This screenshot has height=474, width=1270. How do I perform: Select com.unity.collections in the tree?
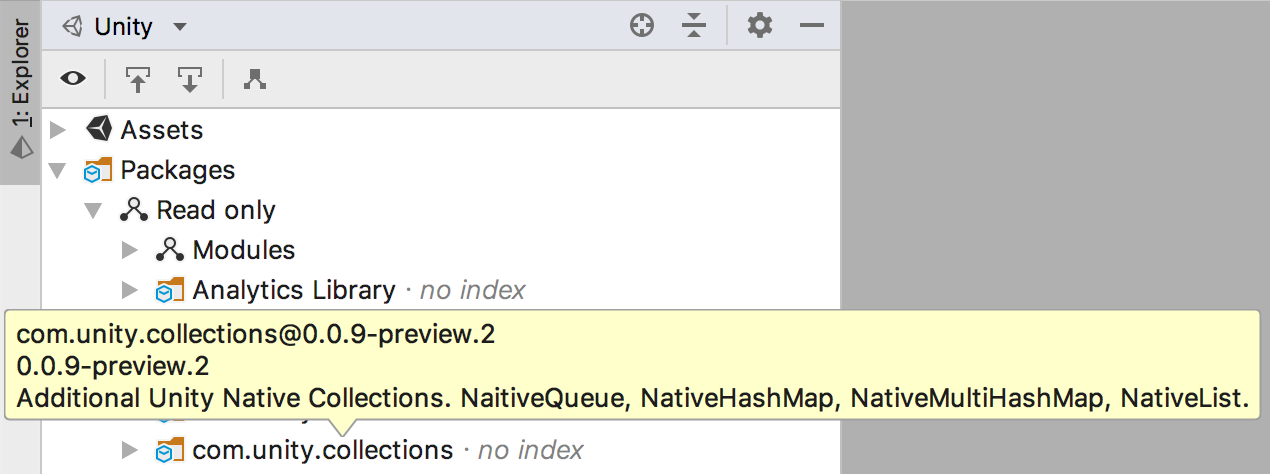click(x=323, y=451)
